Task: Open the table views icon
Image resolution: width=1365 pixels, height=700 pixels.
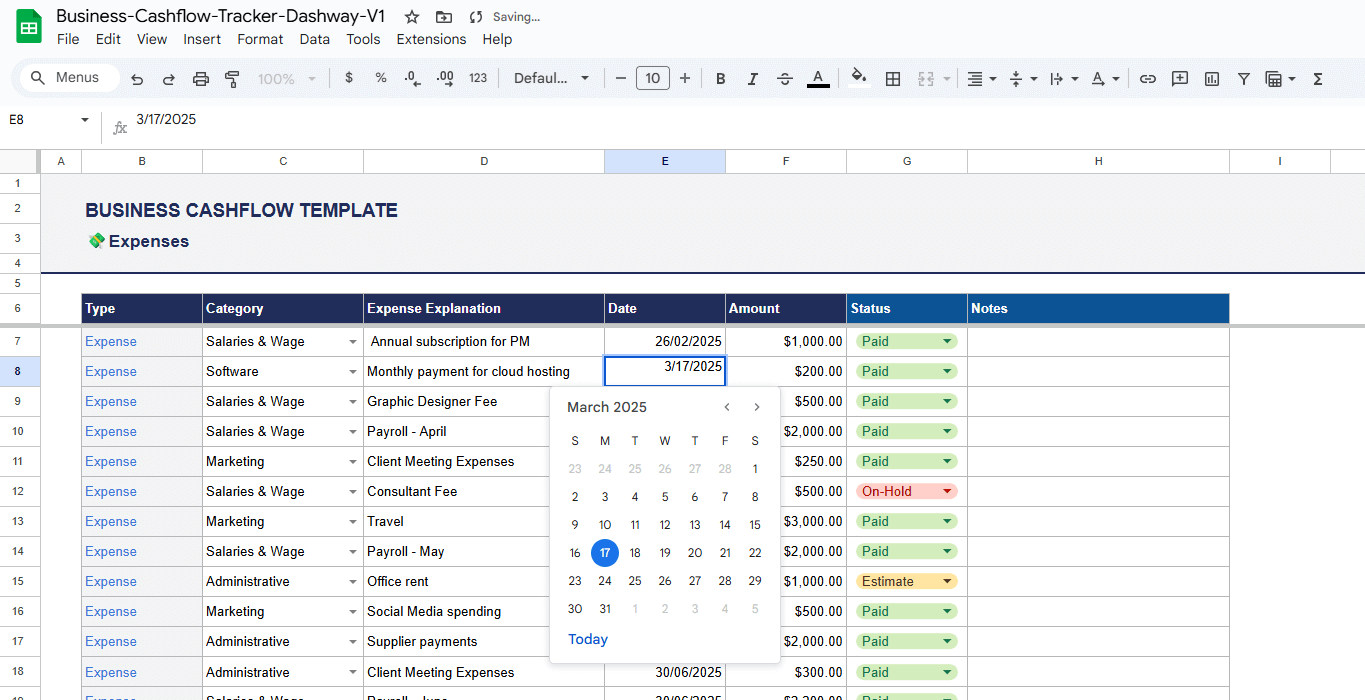Action: coord(1280,78)
